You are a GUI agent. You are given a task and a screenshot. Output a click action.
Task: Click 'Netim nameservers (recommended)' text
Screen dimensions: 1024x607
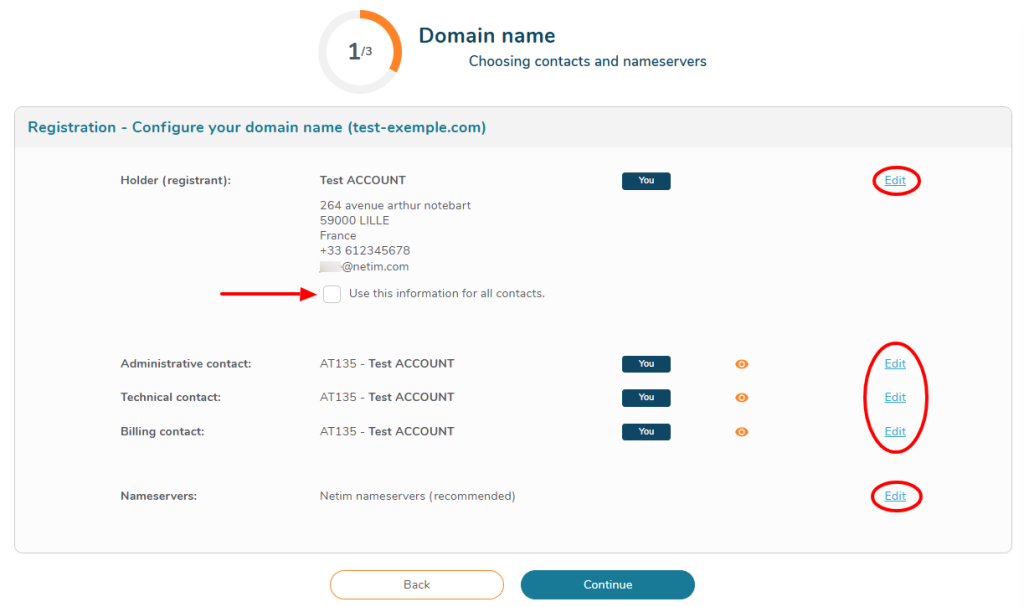(x=417, y=496)
